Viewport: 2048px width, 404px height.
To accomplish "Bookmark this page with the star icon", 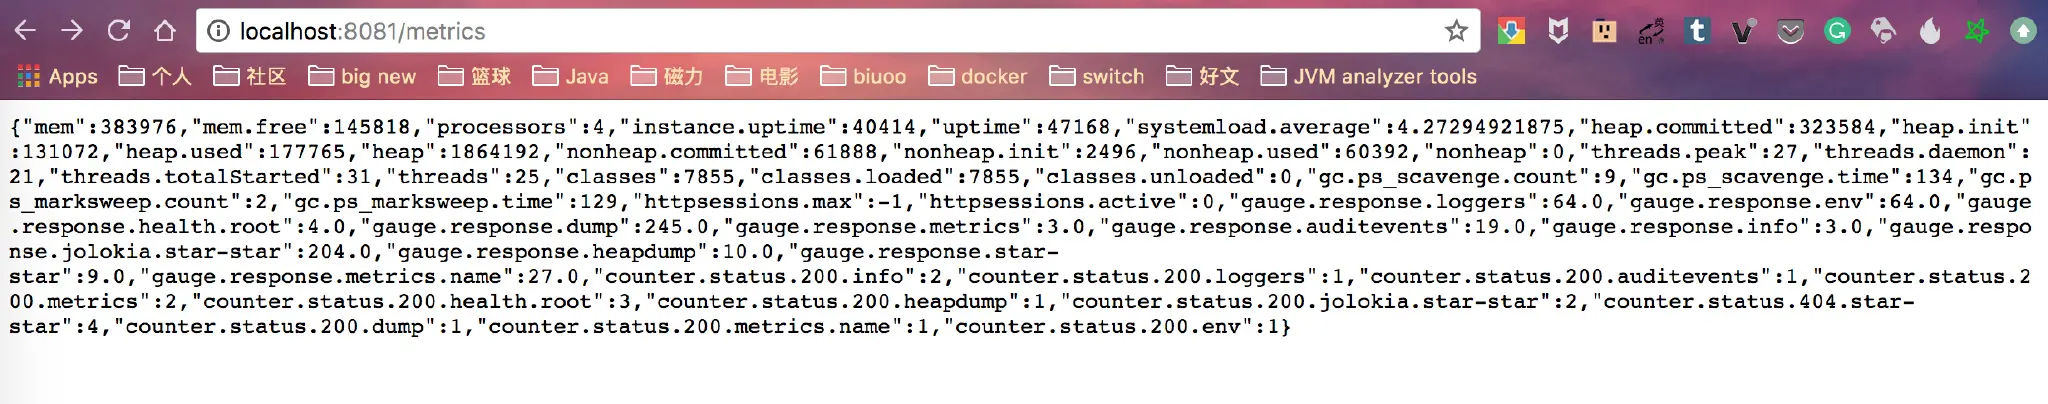I will pyautogui.click(x=1456, y=31).
